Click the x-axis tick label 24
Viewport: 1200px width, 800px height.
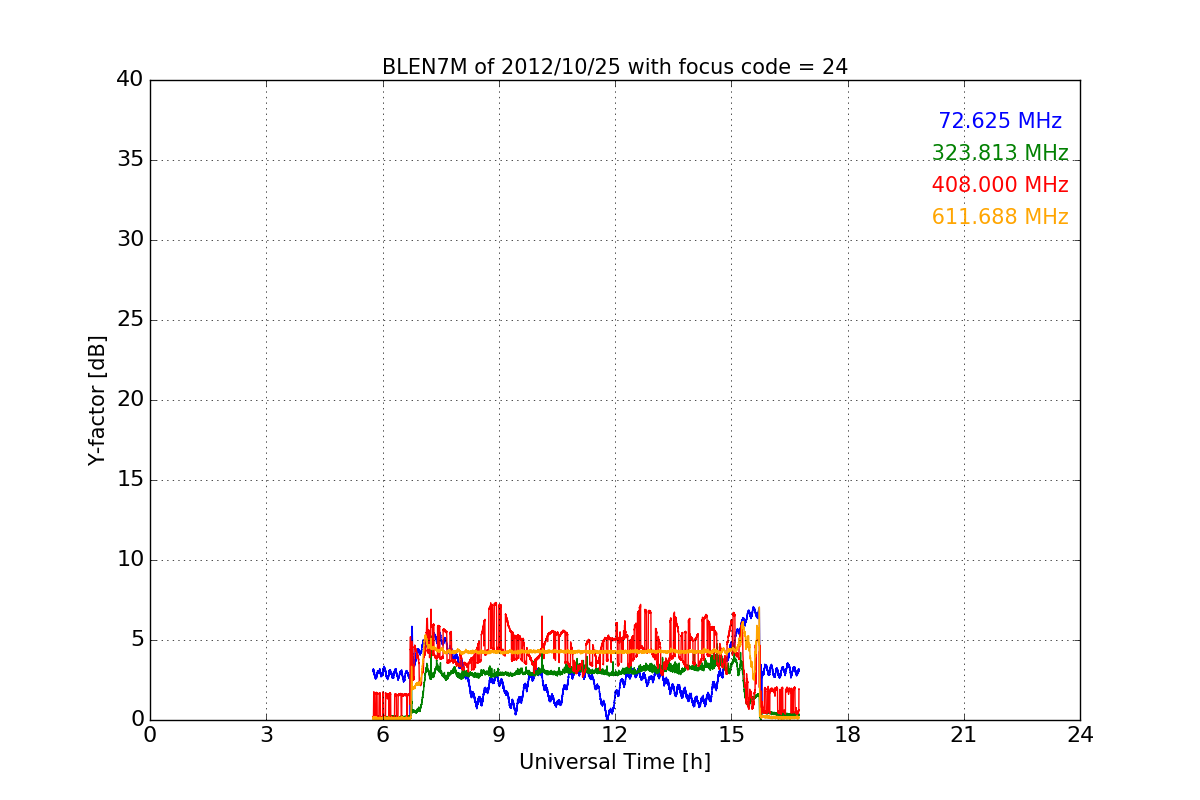click(x=1080, y=735)
